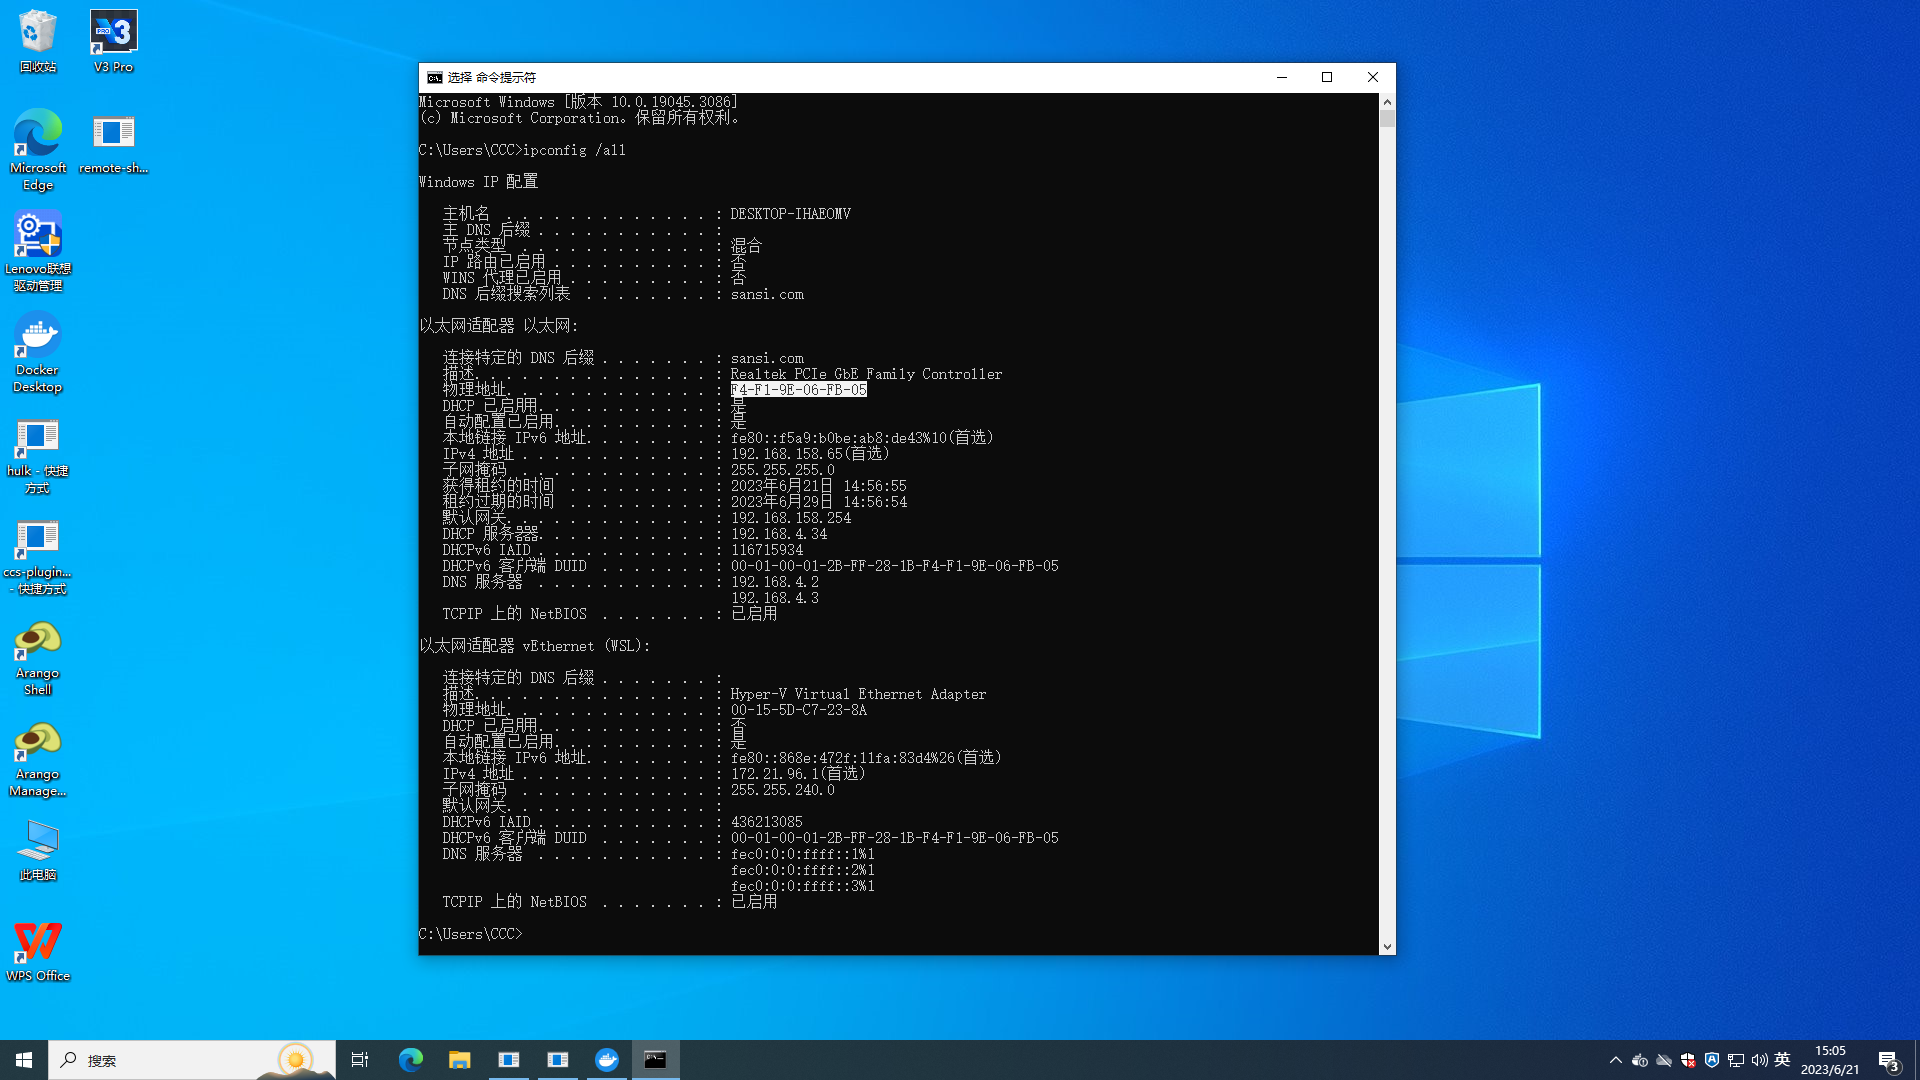The width and height of the screenshot is (1920, 1080).
Task: Open the volume control tray icon
Action: (x=1760, y=1060)
